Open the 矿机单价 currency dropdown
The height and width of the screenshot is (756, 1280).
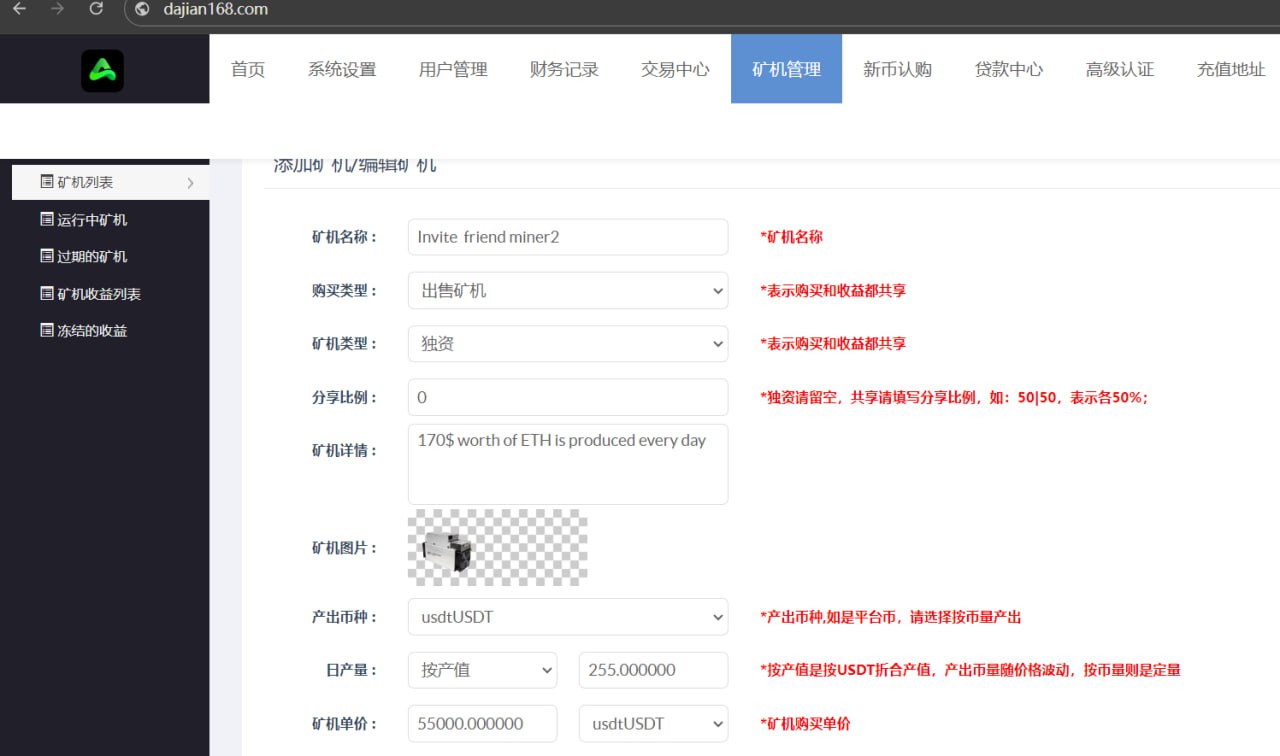click(x=653, y=723)
